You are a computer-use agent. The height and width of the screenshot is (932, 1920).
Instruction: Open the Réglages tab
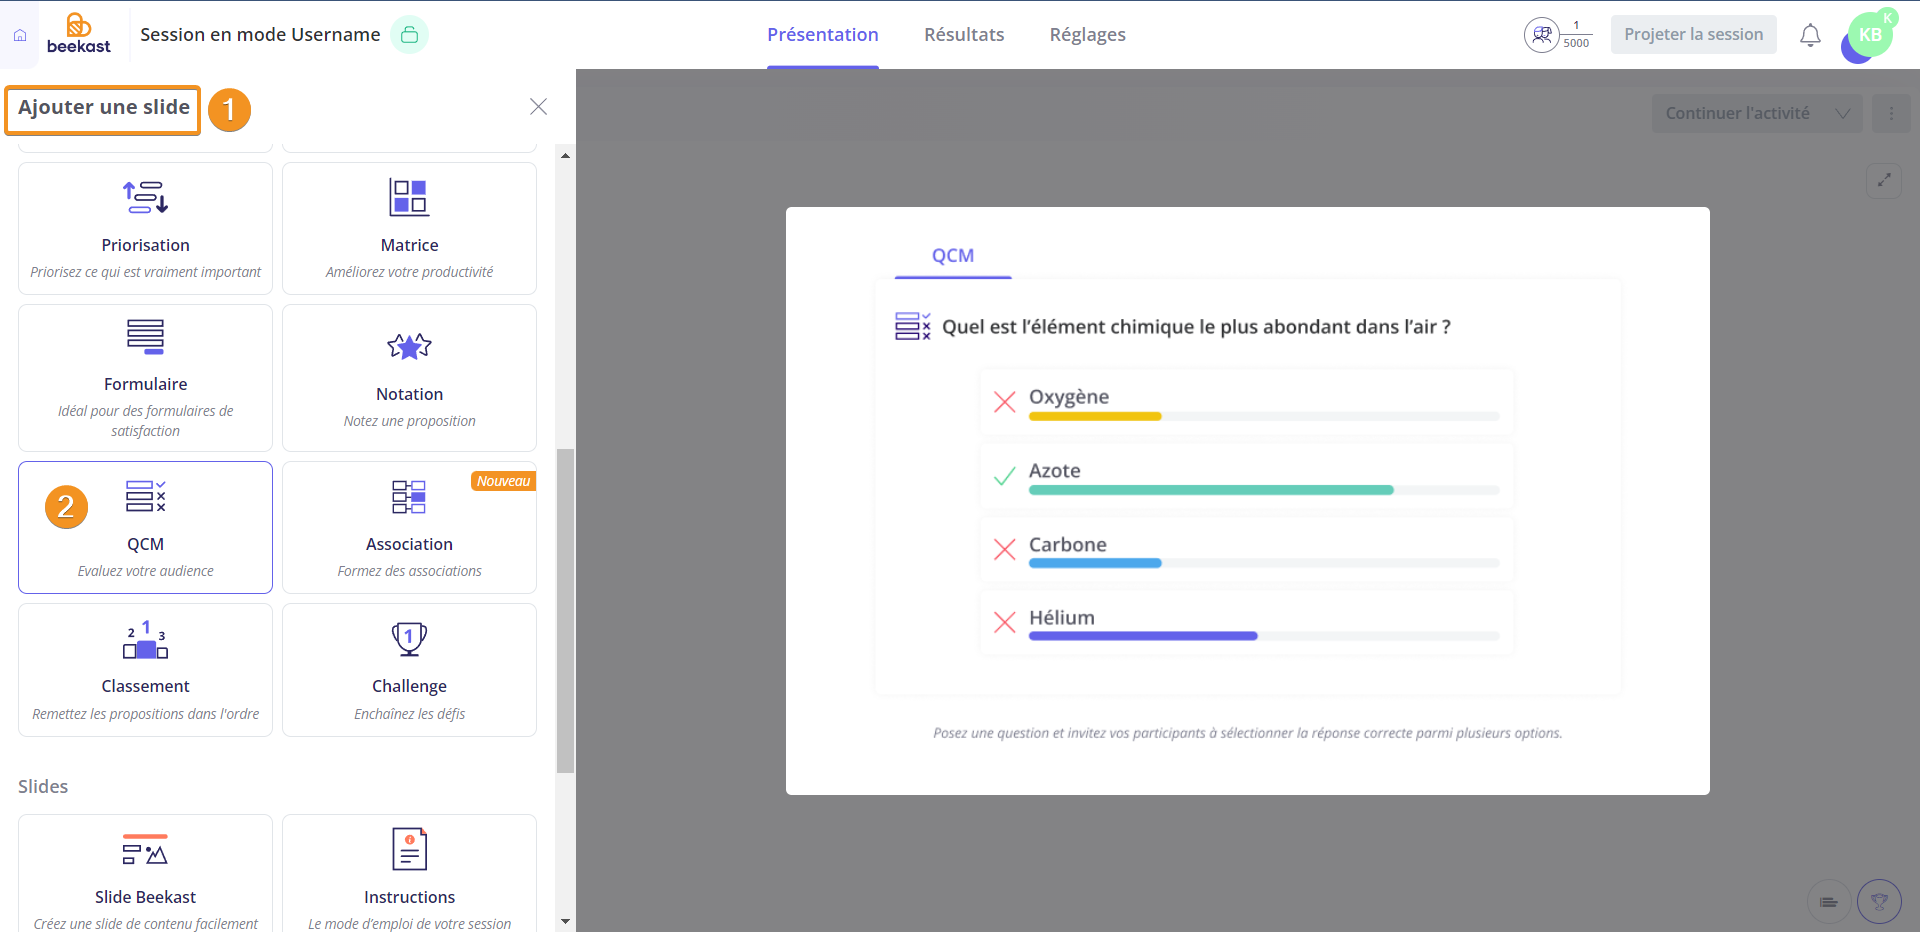click(1087, 35)
